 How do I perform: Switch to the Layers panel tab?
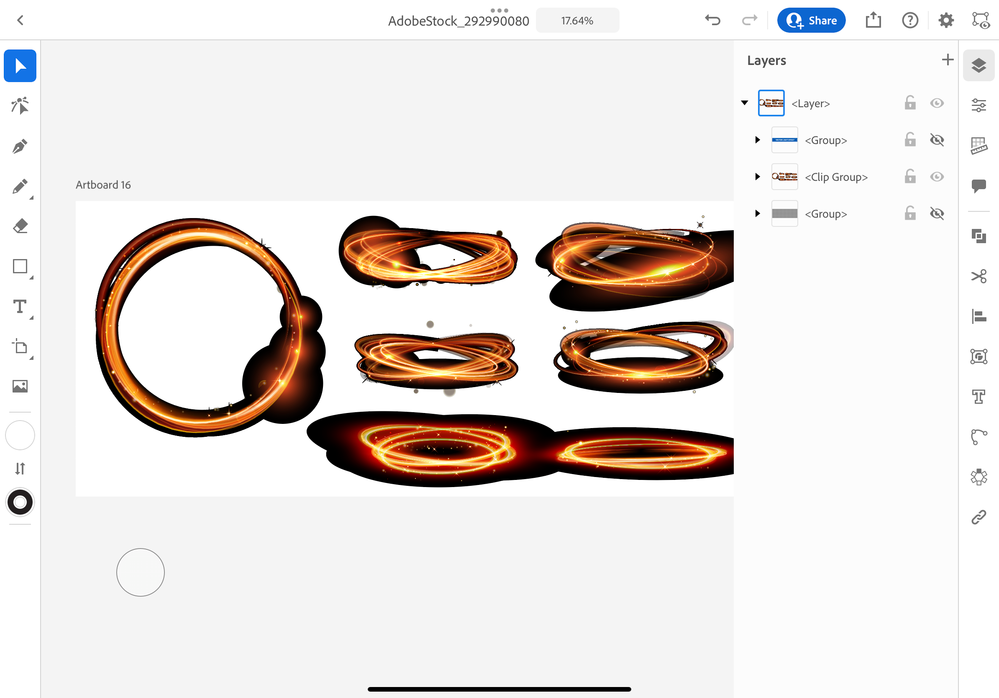[x=978, y=65]
